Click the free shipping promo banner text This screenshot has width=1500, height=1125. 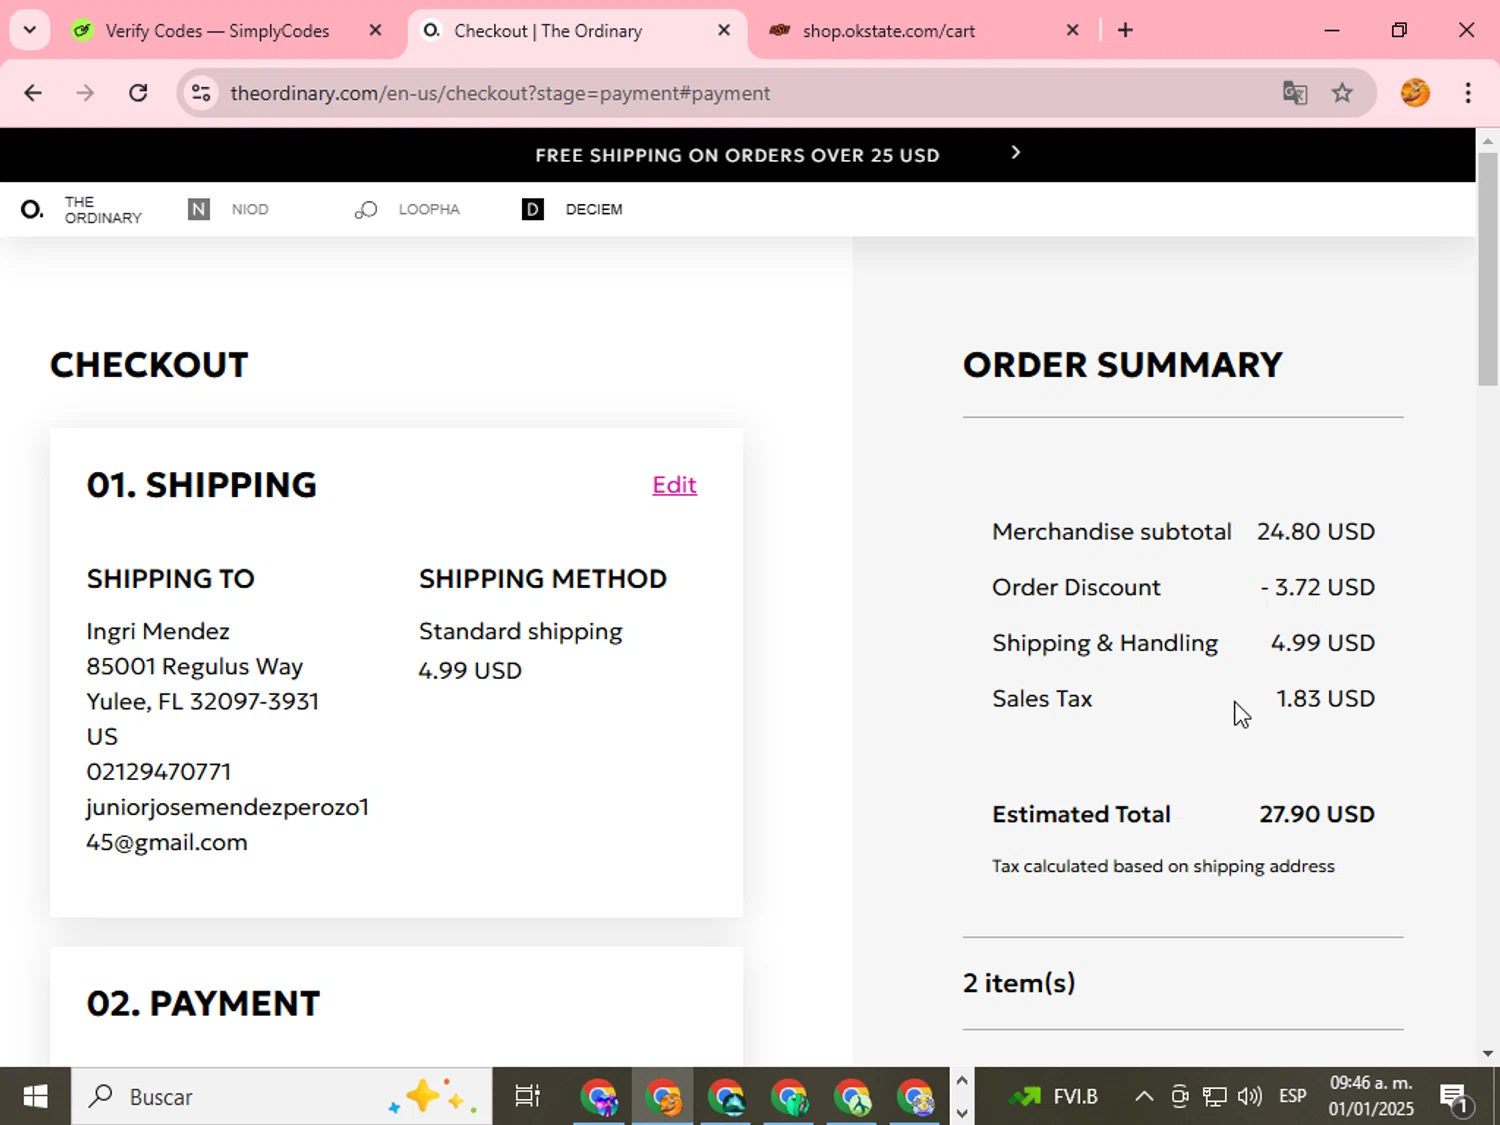[737, 155]
